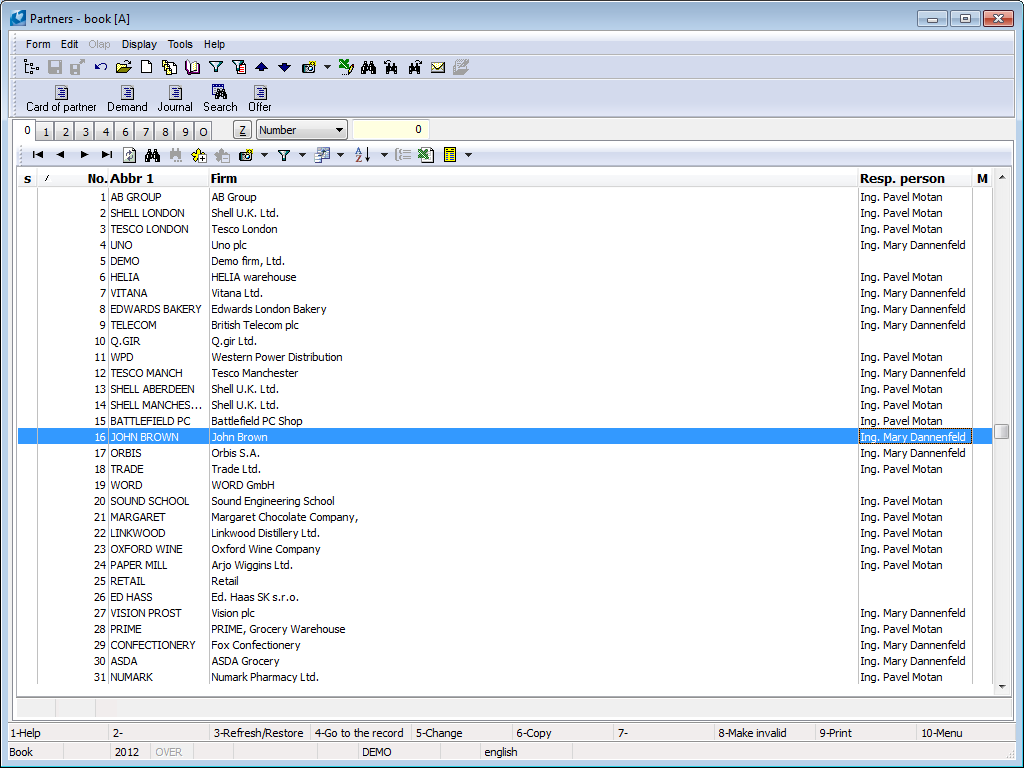Click the new blank page icon
This screenshot has height=768, width=1024.
(147, 67)
